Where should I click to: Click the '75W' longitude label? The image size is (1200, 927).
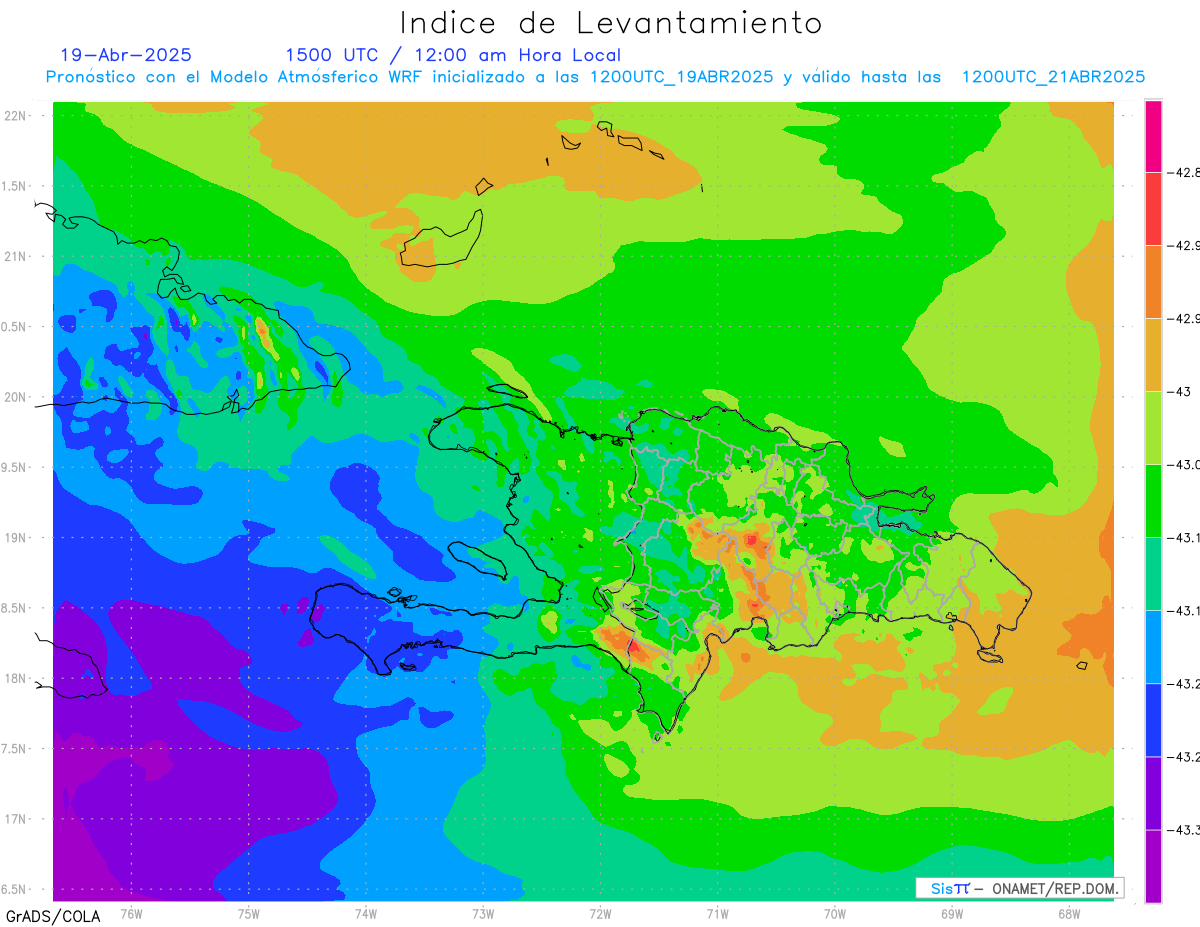pyautogui.click(x=249, y=914)
